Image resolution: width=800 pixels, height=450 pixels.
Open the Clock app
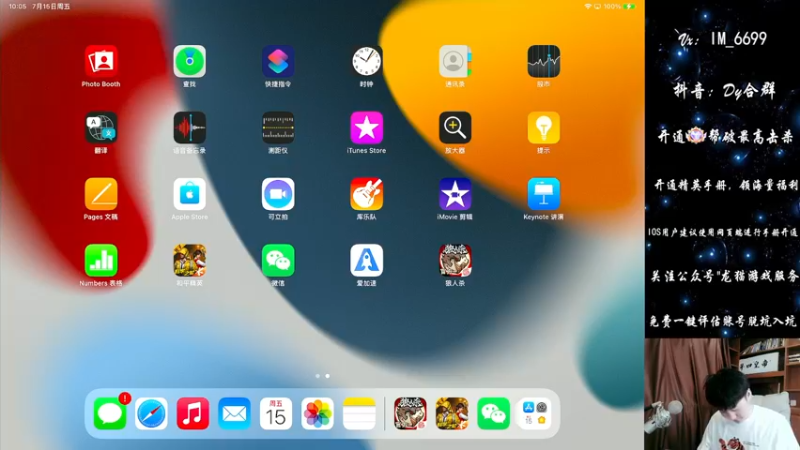coord(366,61)
